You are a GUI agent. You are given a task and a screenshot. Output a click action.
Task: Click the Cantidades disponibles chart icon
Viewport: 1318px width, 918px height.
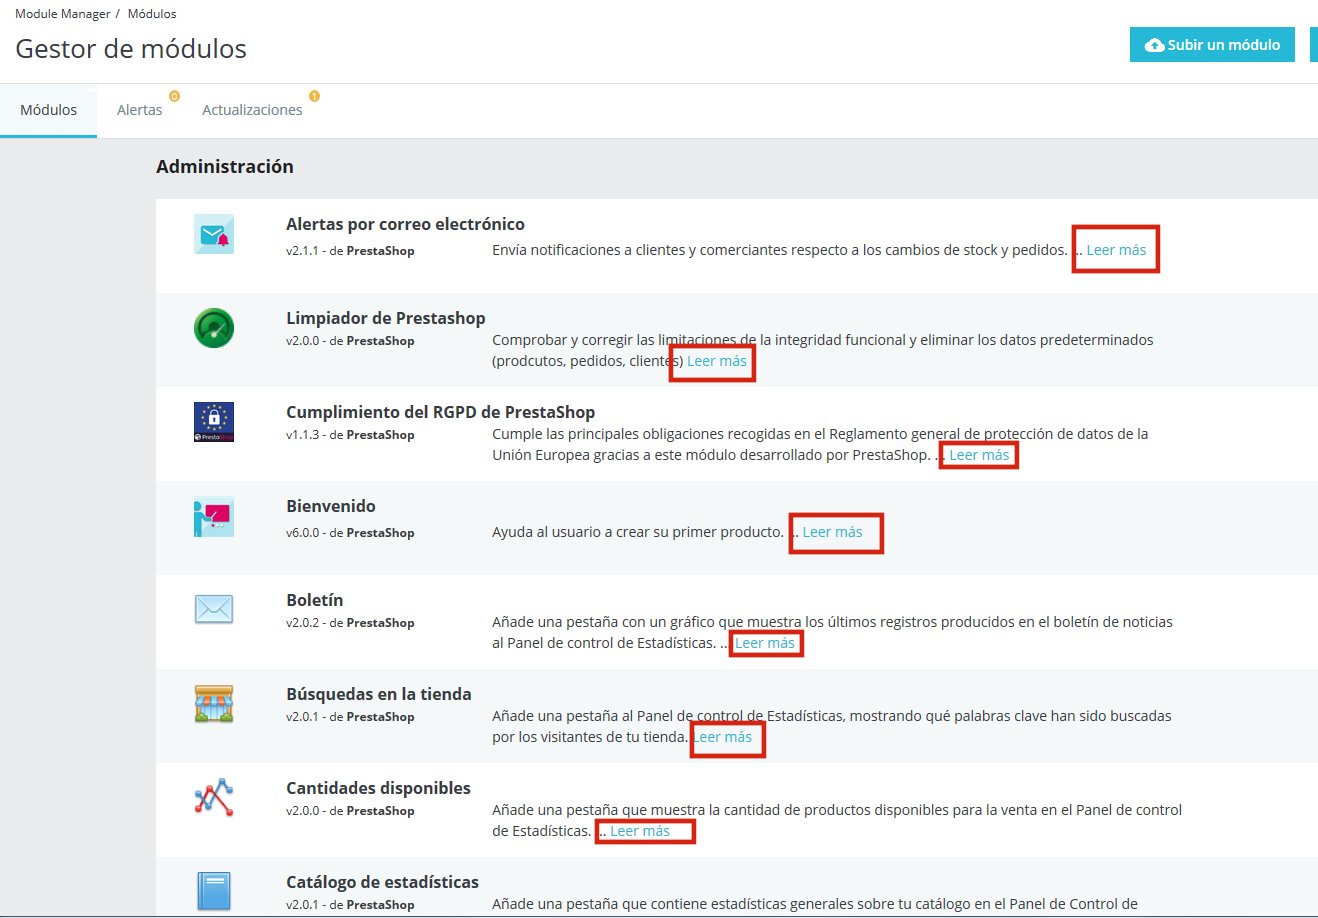click(x=214, y=798)
